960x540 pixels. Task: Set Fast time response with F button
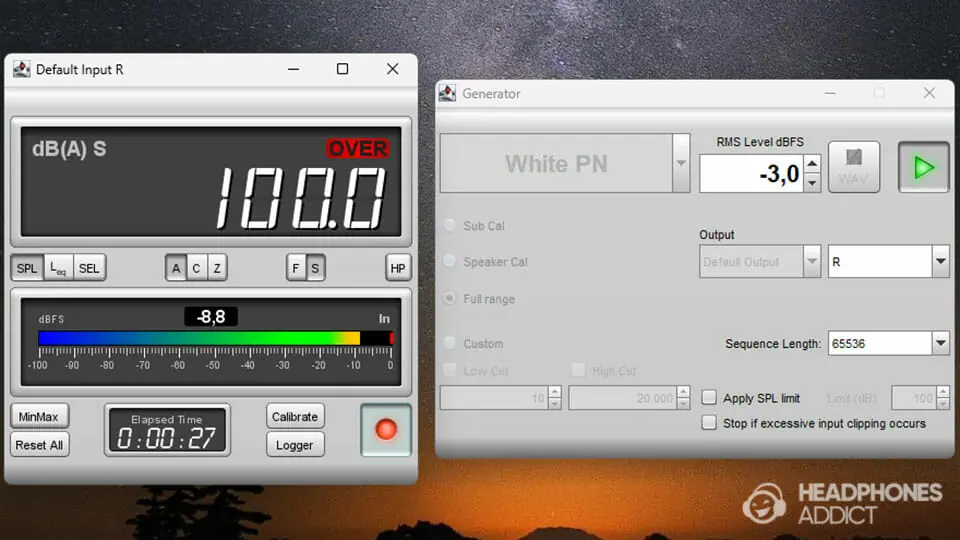[296, 268]
